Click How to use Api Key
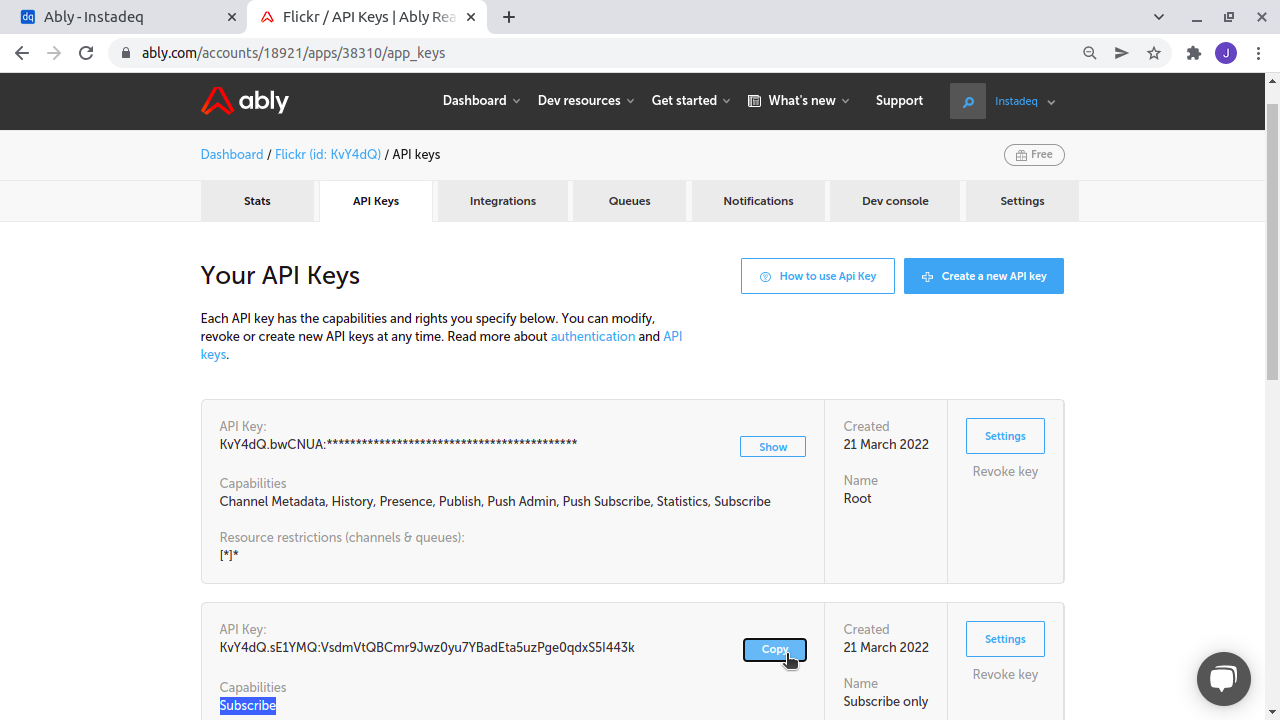Image resolution: width=1280 pixels, height=720 pixels. click(x=818, y=276)
